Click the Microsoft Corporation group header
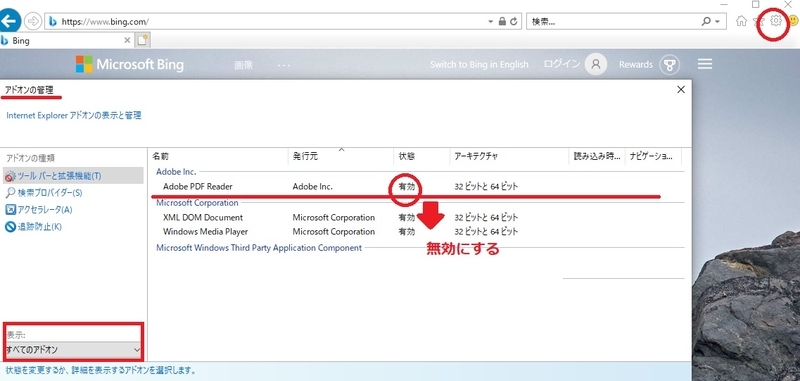This screenshot has width=800, height=381. pos(197,202)
